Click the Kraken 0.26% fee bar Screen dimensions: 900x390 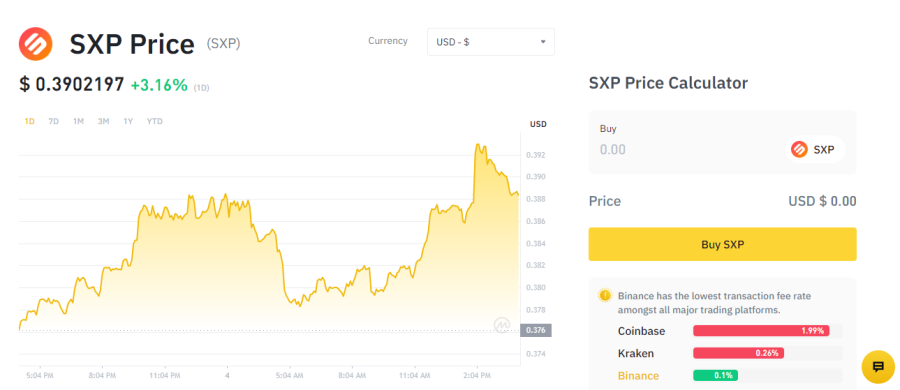(x=738, y=353)
